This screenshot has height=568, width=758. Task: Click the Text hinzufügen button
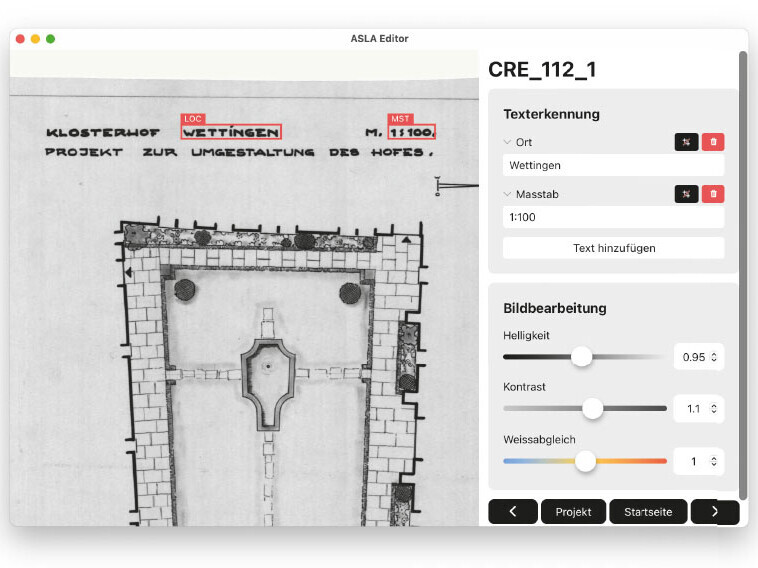tap(613, 248)
